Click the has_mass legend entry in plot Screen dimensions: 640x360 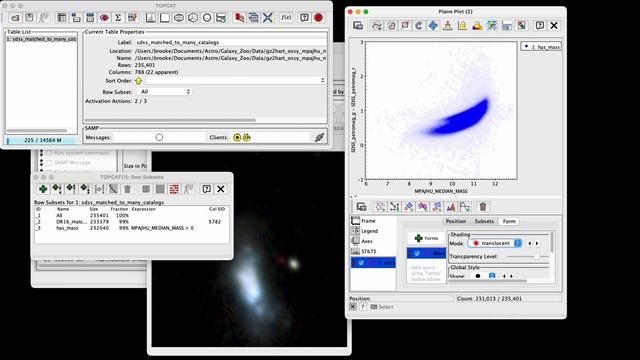(541, 47)
